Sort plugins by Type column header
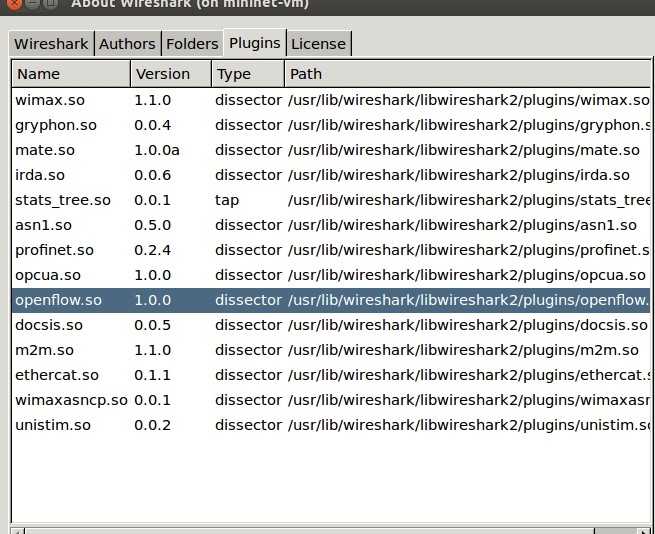Image resolution: width=655 pixels, height=534 pixels. coord(248,74)
